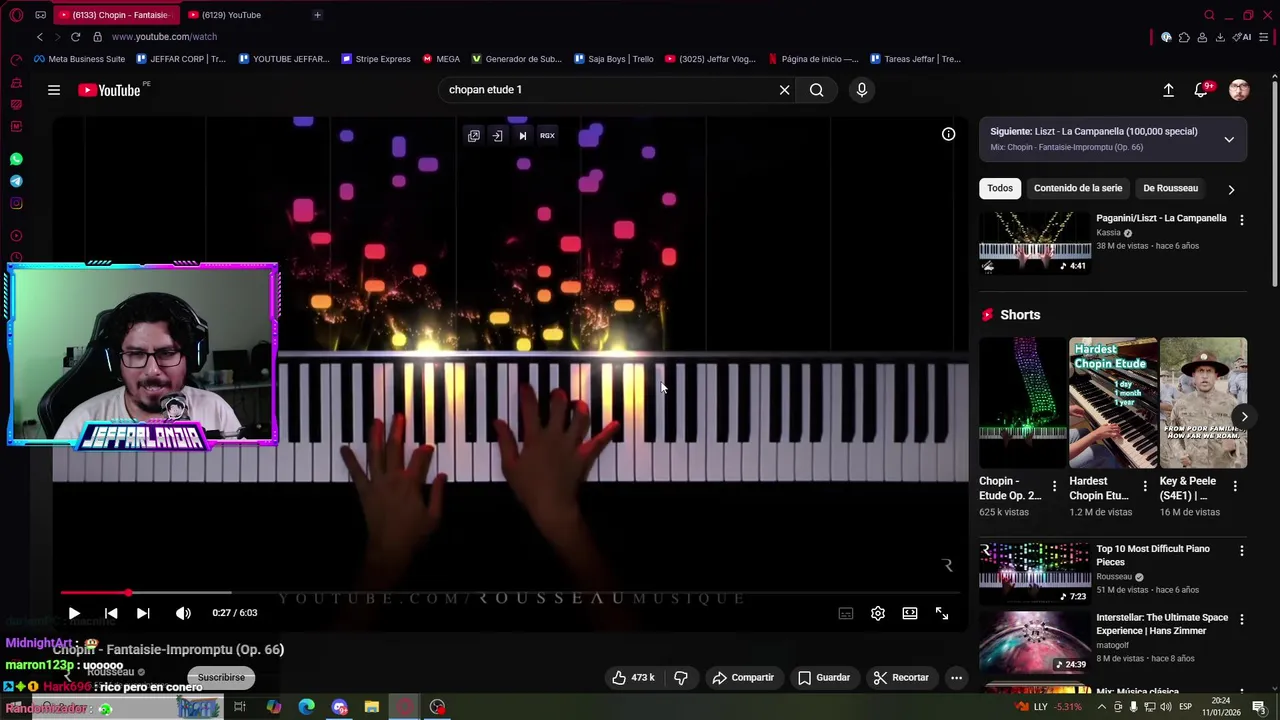Open options for Hardest Chopin Etude short
1280x720 pixels.
coord(1145,486)
